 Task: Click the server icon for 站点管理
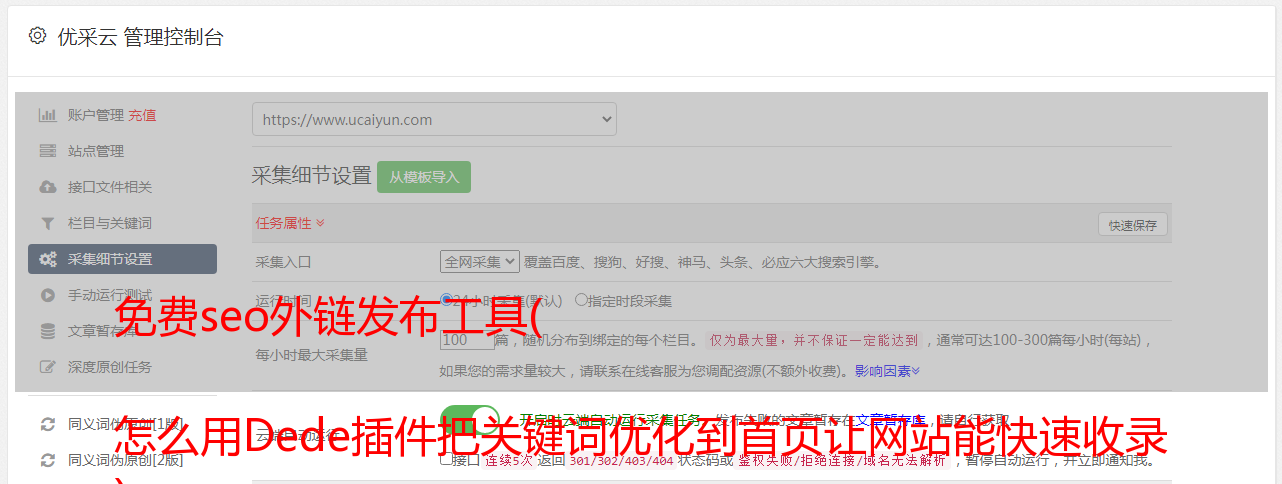click(47, 151)
